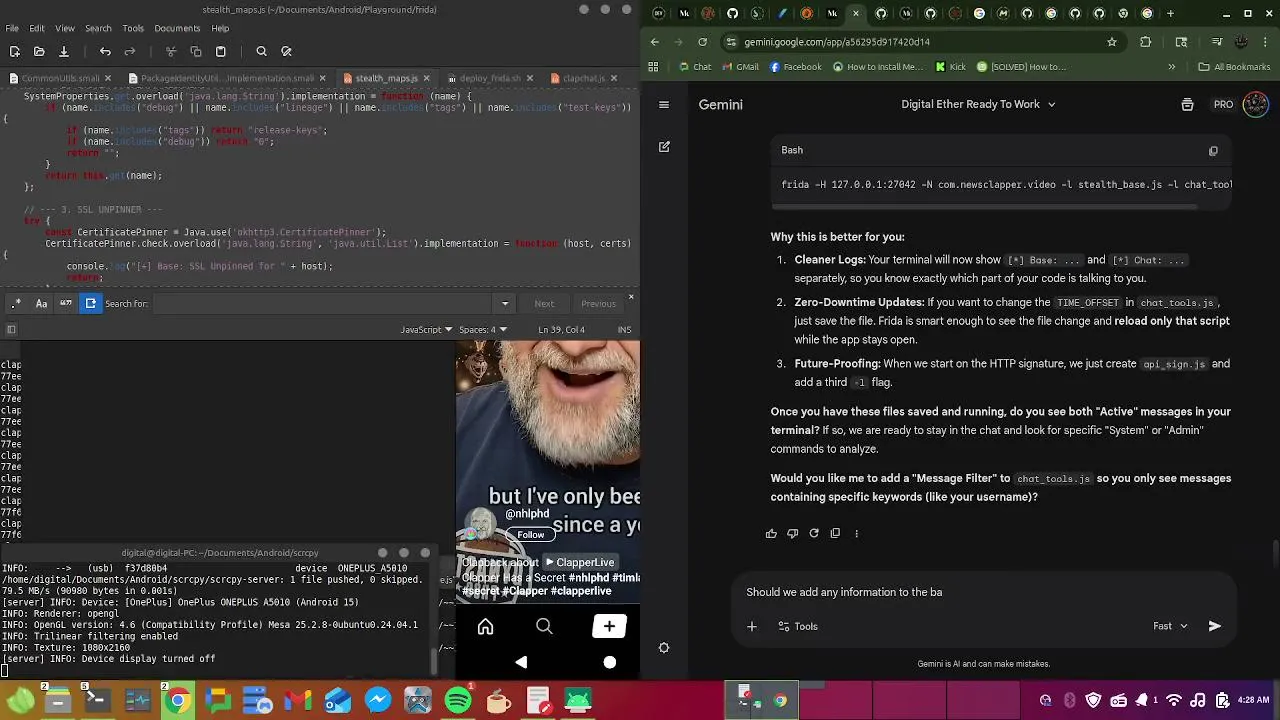Open the Tools menu in text editor
Viewport: 1280px width, 720px height.
tap(133, 28)
